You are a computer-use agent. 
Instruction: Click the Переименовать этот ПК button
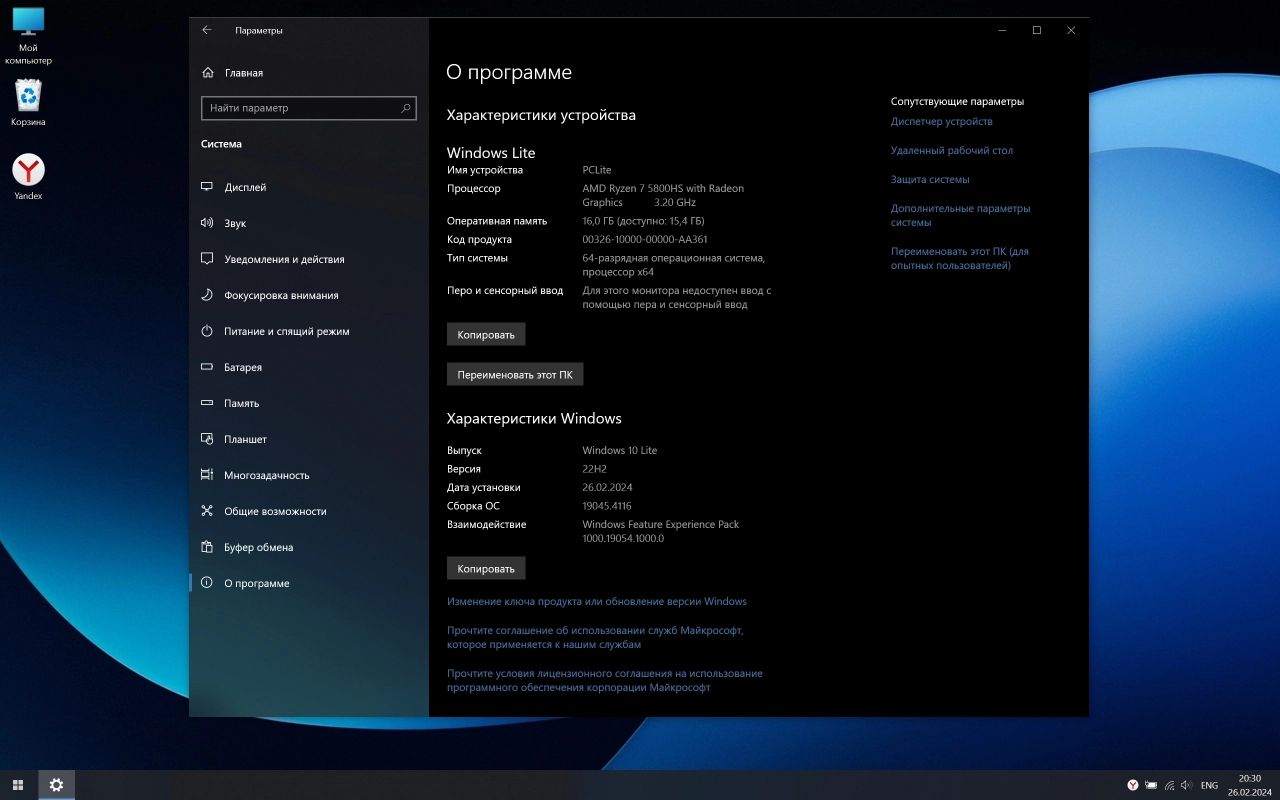pyautogui.click(x=515, y=375)
